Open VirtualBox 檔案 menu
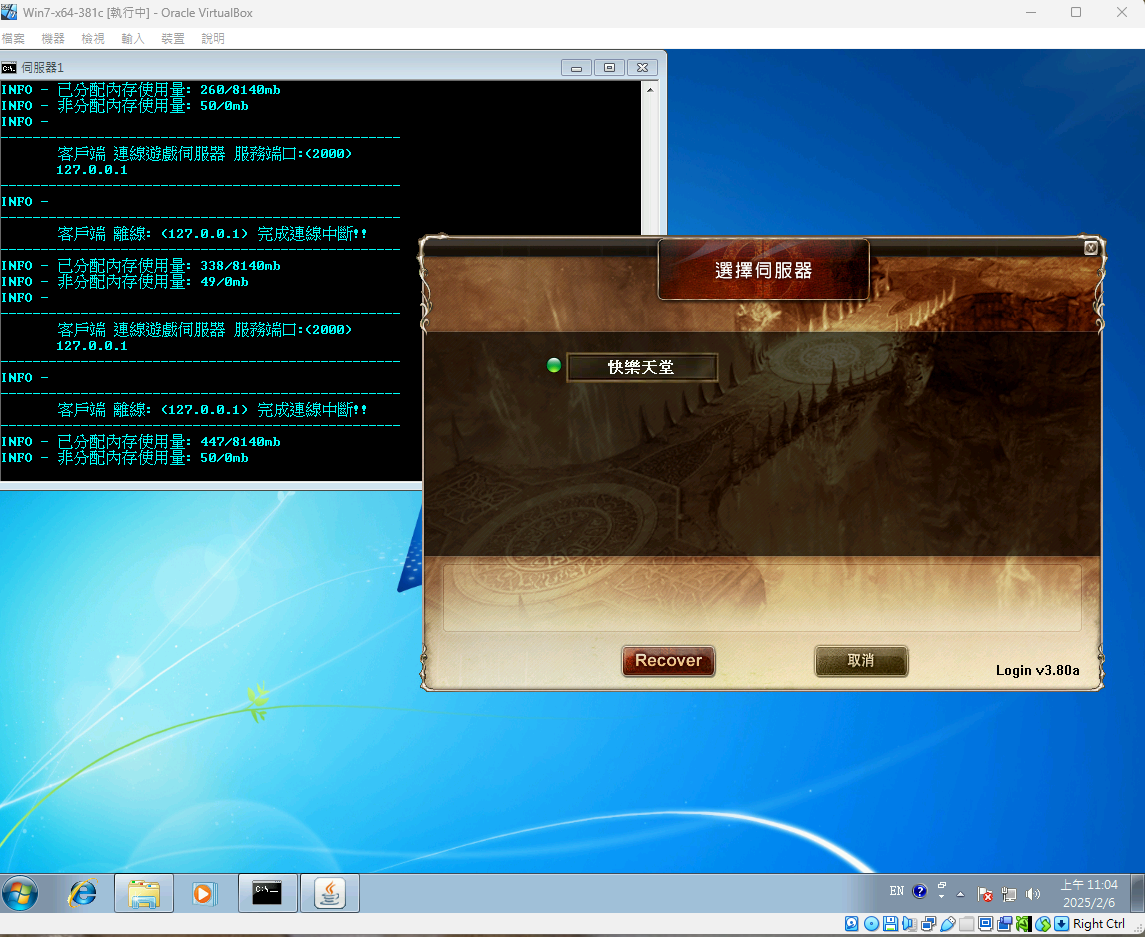The height and width of the screenshot is (937, 1145). click(x=13, y=39)
